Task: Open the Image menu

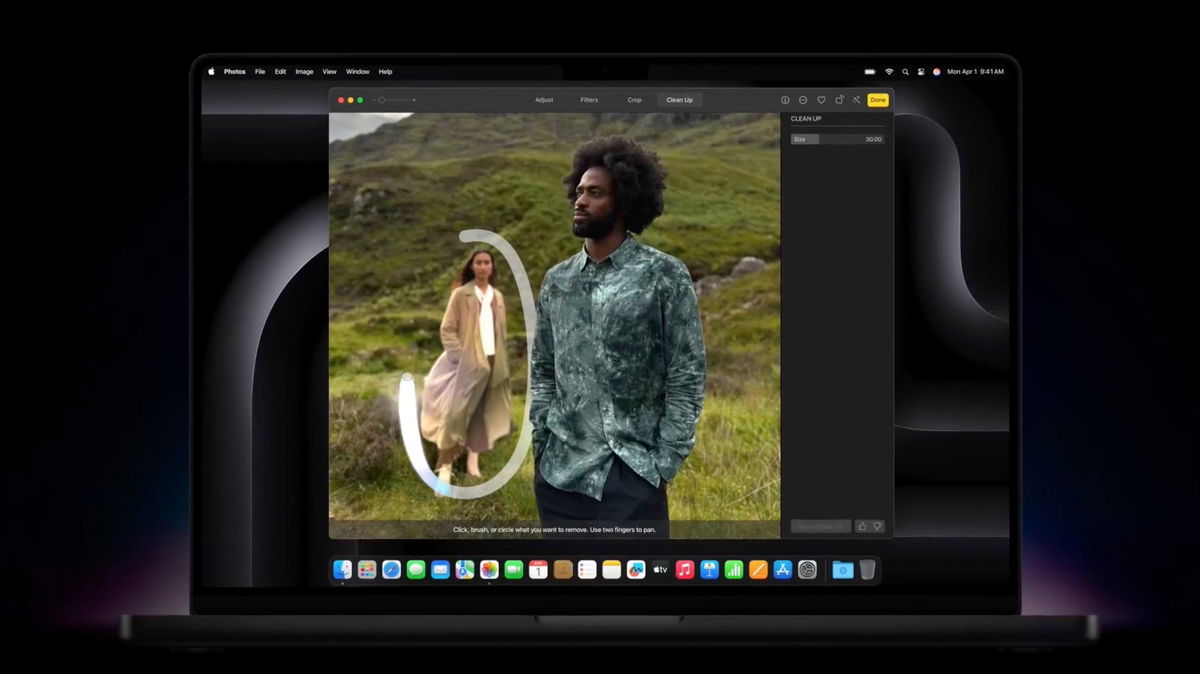Action: click(304, 71)
